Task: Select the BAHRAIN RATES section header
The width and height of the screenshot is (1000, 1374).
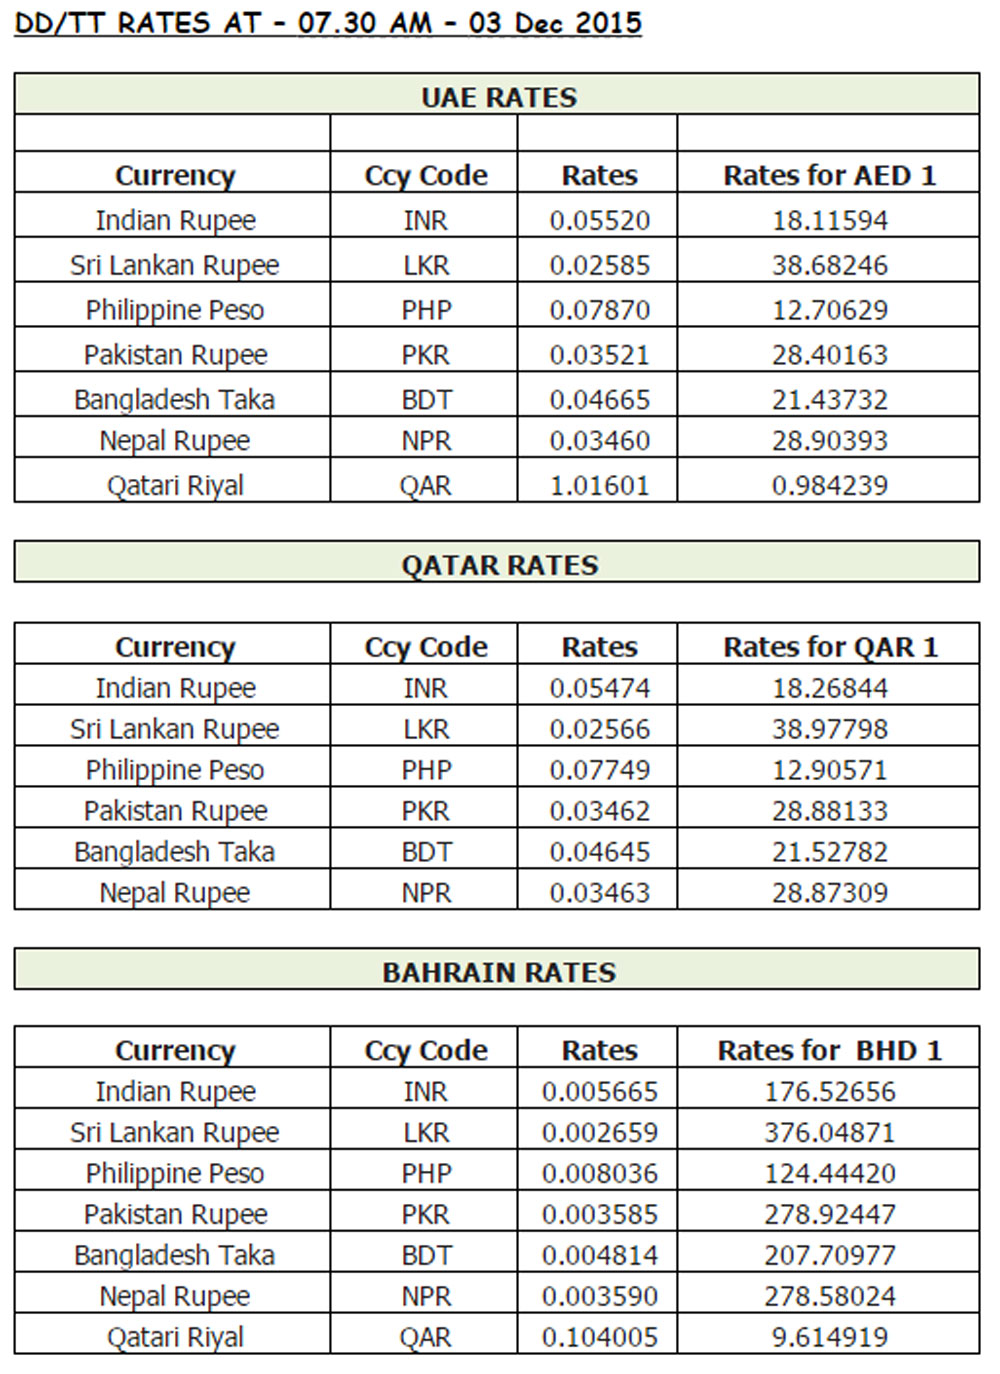Action: [x=498, y=972]
